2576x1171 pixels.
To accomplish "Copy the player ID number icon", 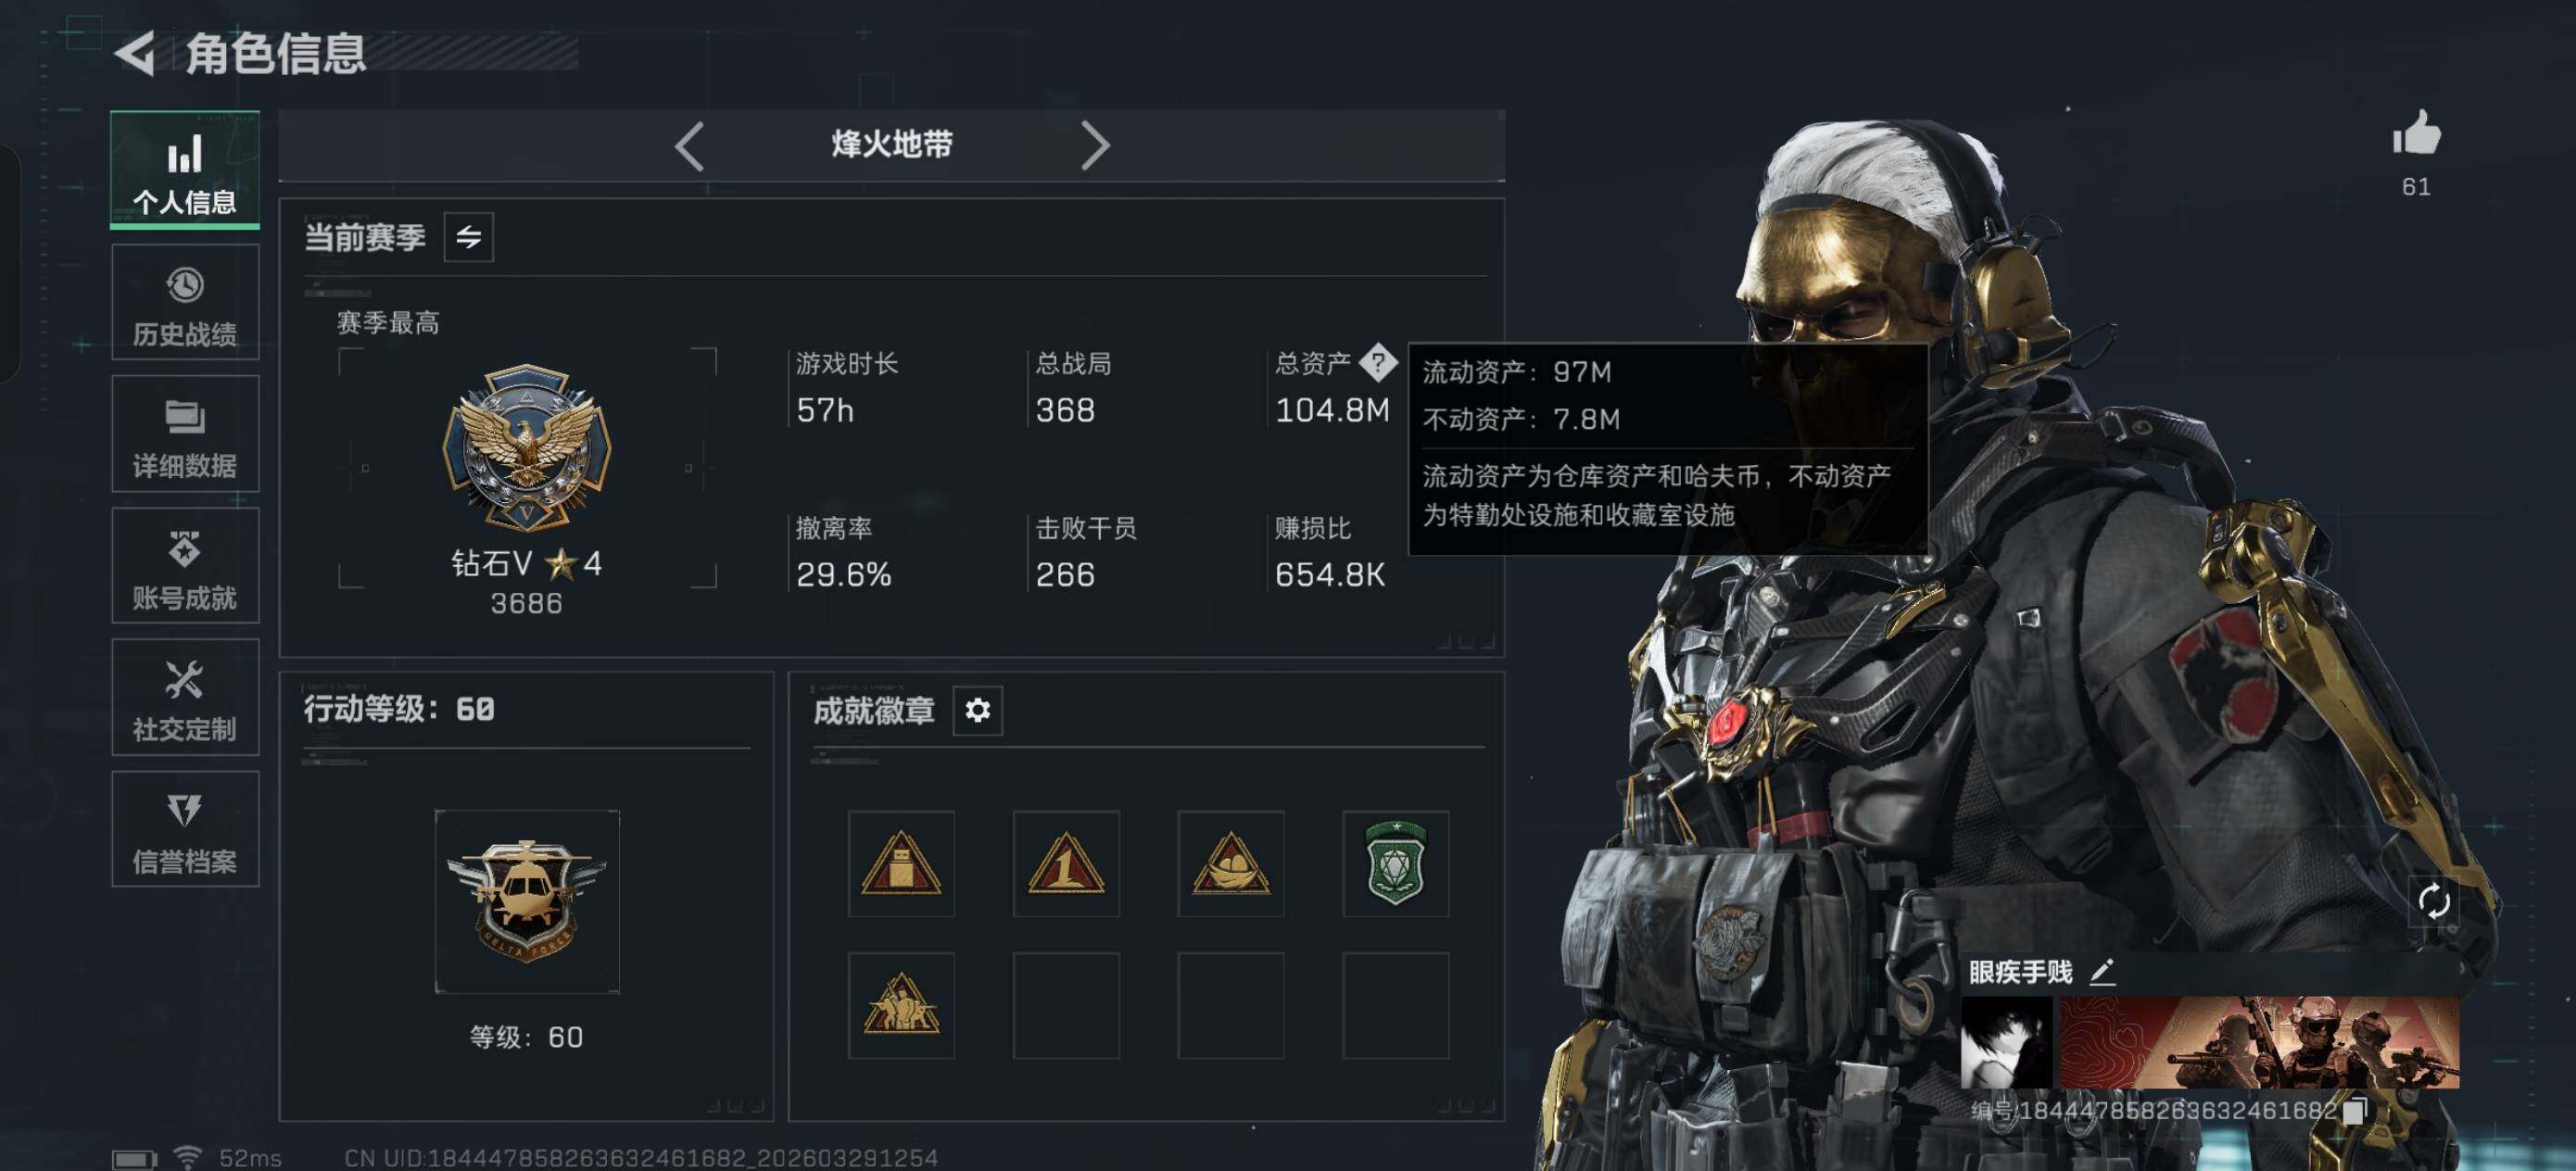I will pyautogui.click(x=2355, y=1110).
